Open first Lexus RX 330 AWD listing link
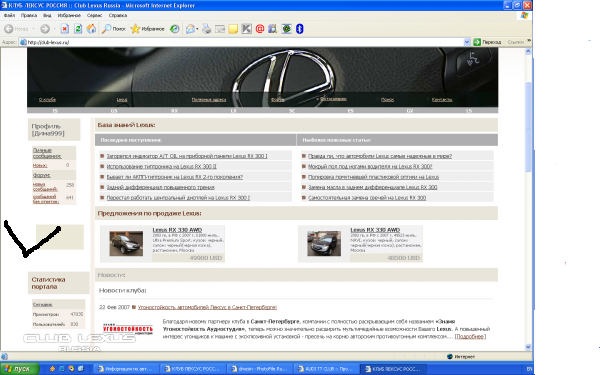 pyautogui.click(x=177, y=230)
